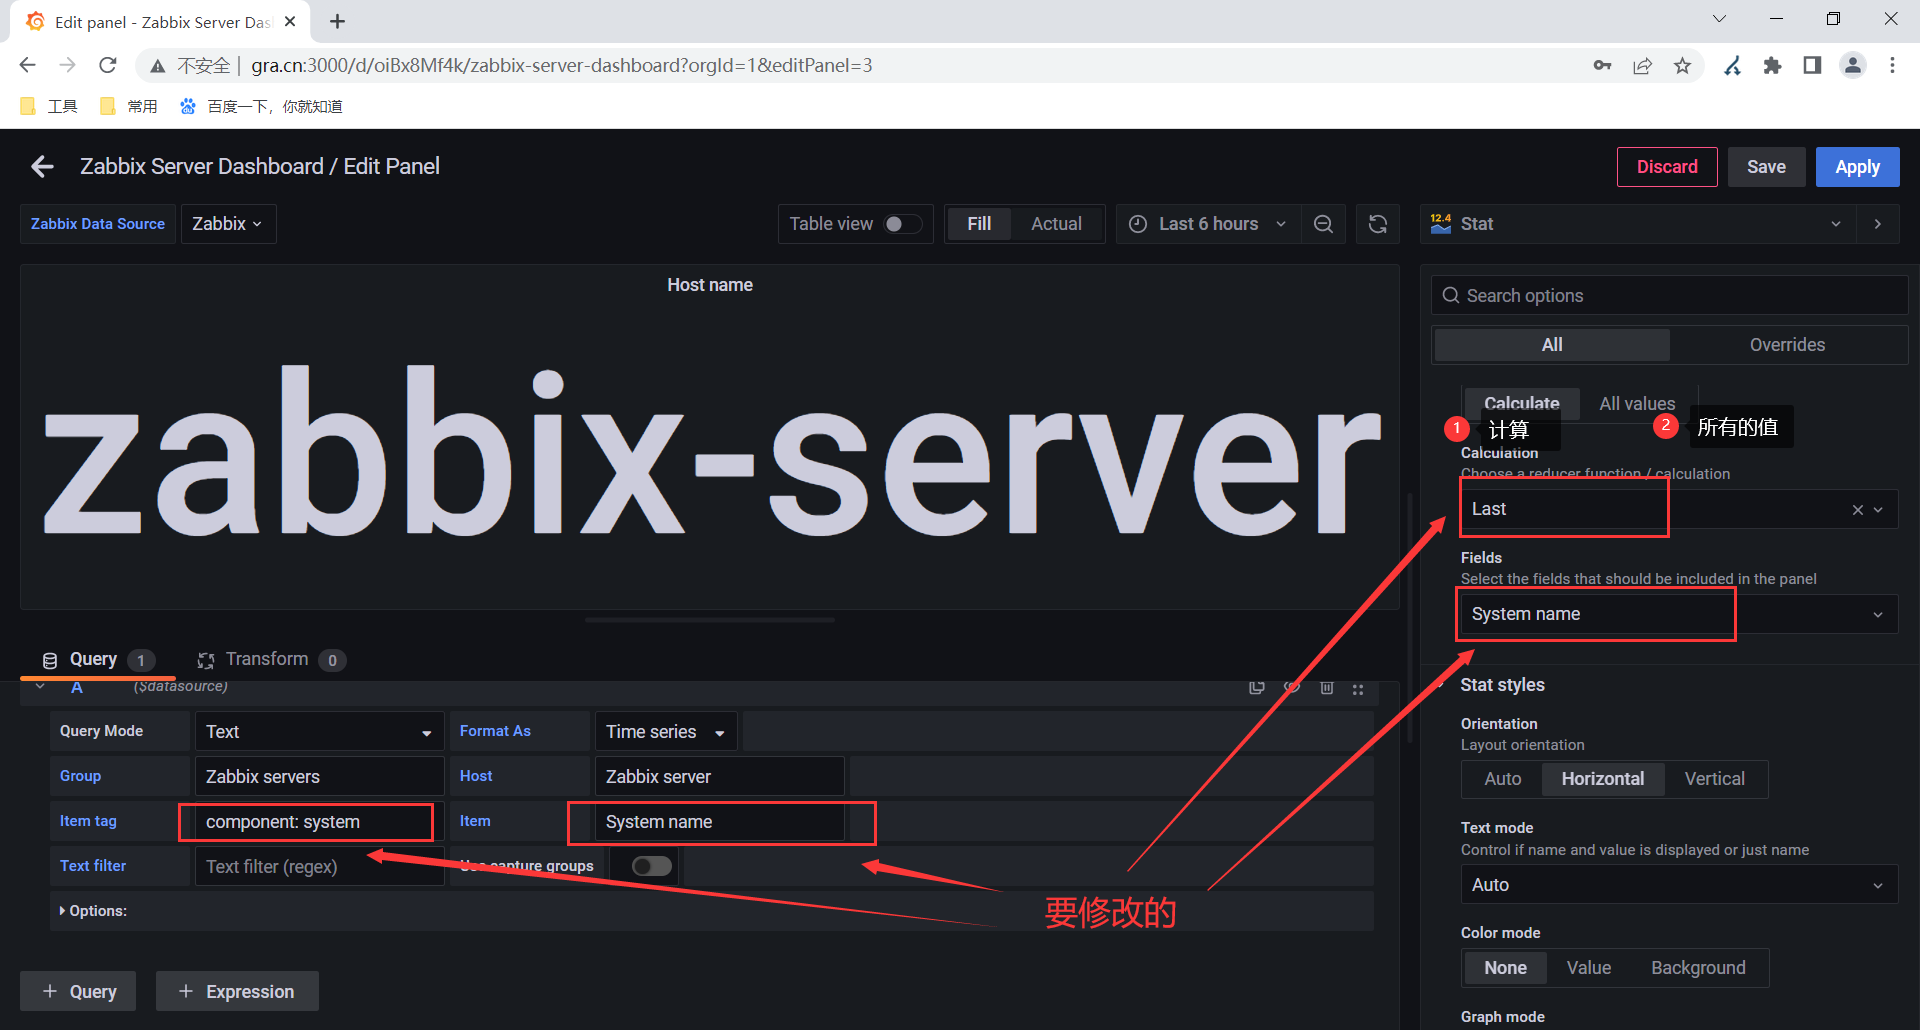This screenshot has height=1030, width=1920.
Task: Expand the query Options section
Action: (93, 911)
